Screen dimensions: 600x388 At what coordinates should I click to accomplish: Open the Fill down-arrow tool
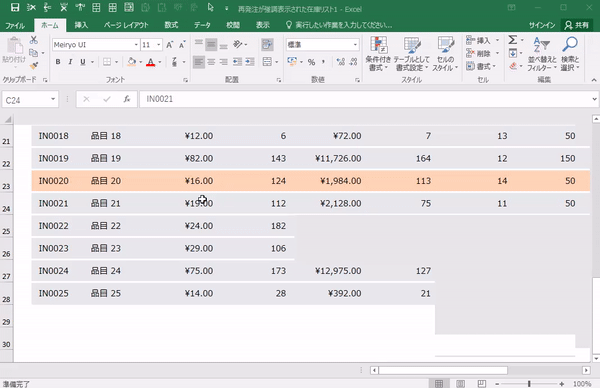click(x=513, y=53)
